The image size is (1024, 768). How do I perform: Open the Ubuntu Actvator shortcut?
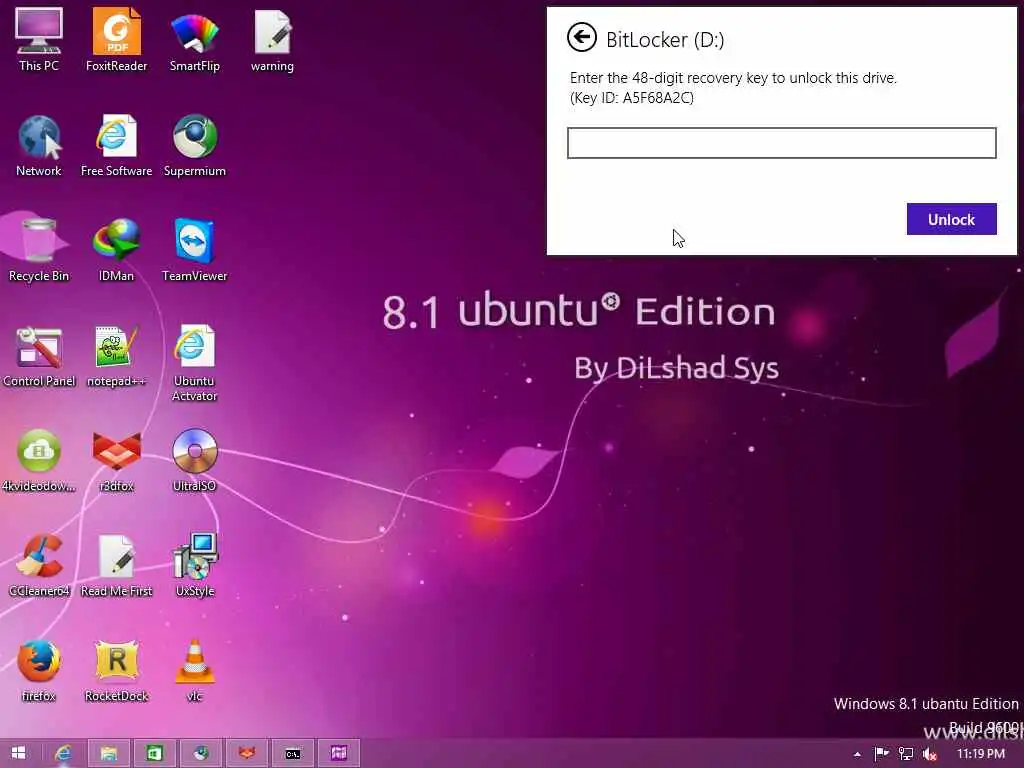tap(195, 363)
